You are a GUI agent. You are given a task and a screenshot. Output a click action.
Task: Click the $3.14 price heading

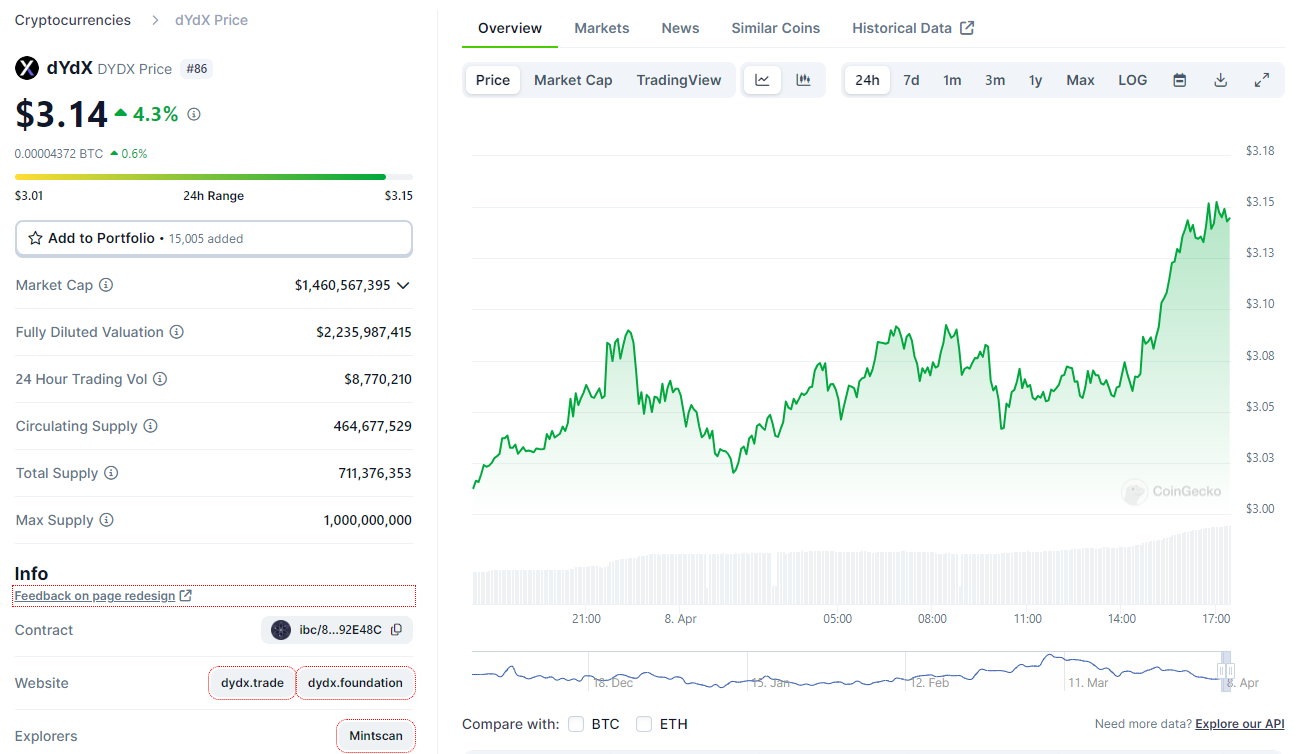point(61,114)
